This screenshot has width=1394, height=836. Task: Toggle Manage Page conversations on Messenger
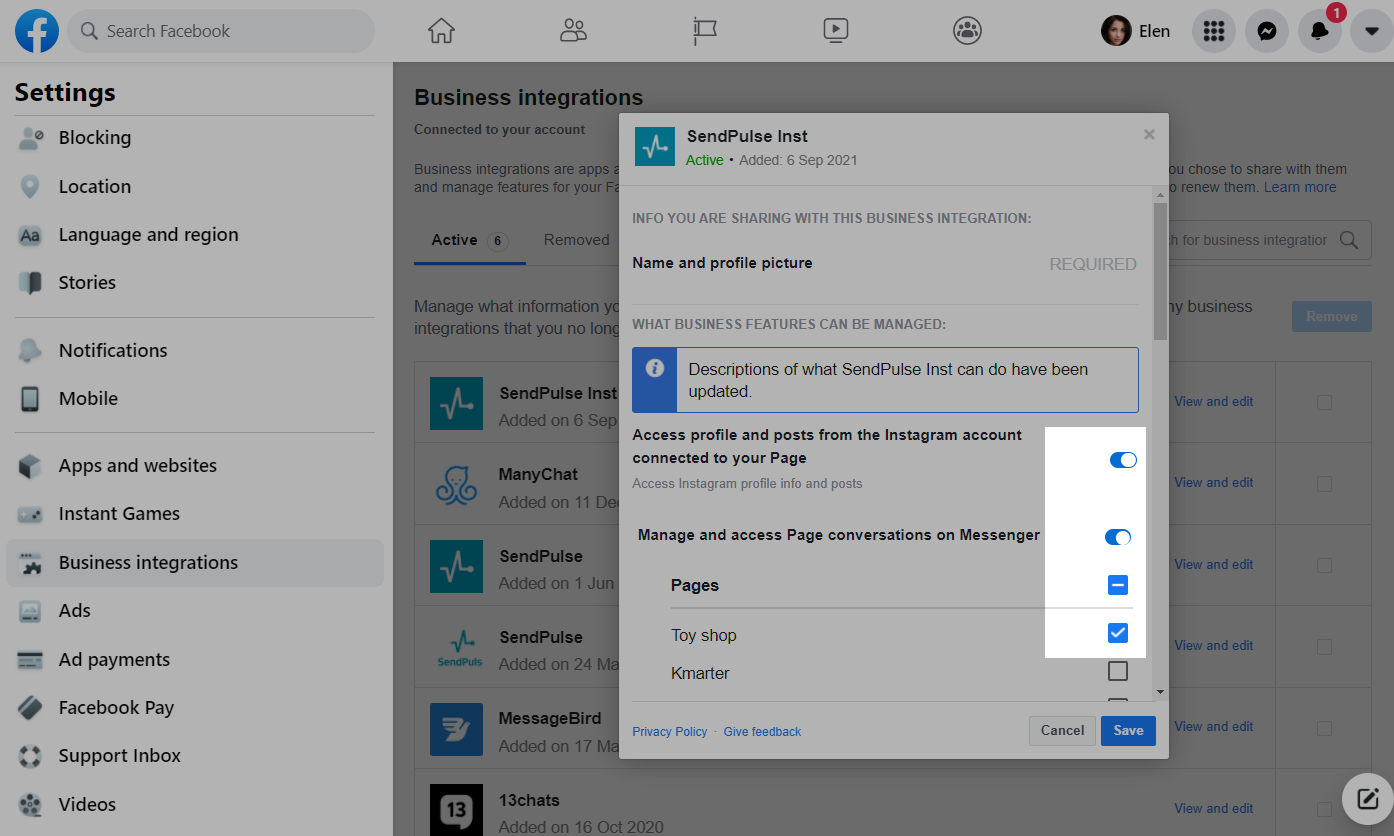pyautogui.click(x=1118, y=537)
